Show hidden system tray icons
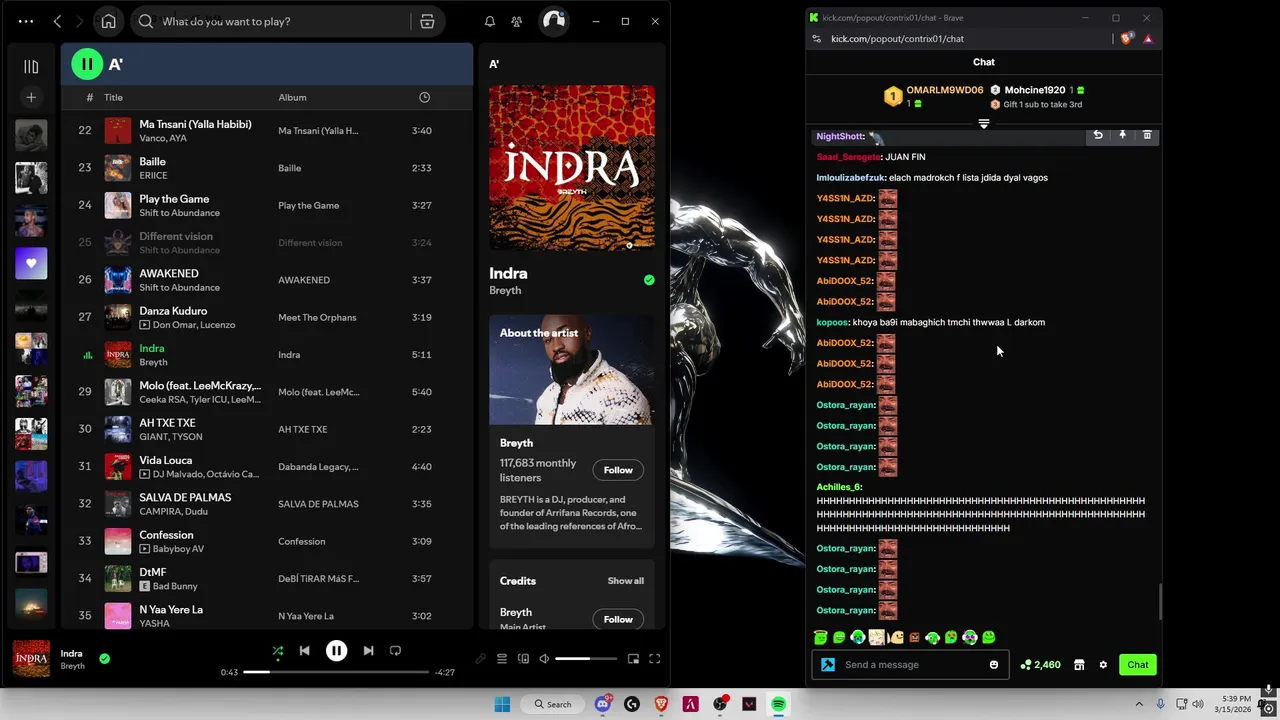 pos(1138,704)
